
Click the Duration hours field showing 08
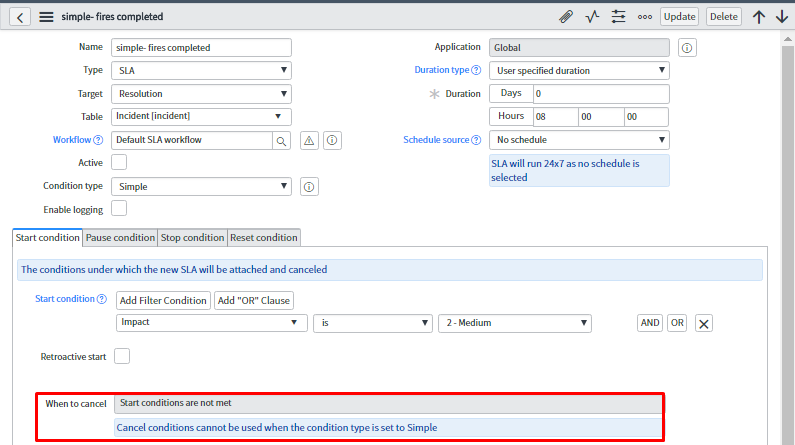click(x=556, y=117)
